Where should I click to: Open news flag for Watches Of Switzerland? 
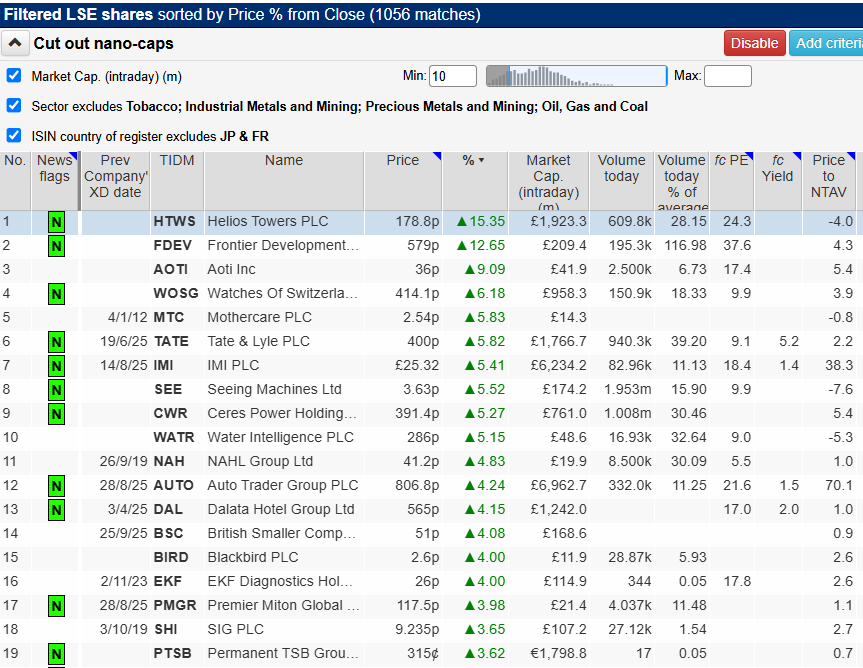(56, 294)
